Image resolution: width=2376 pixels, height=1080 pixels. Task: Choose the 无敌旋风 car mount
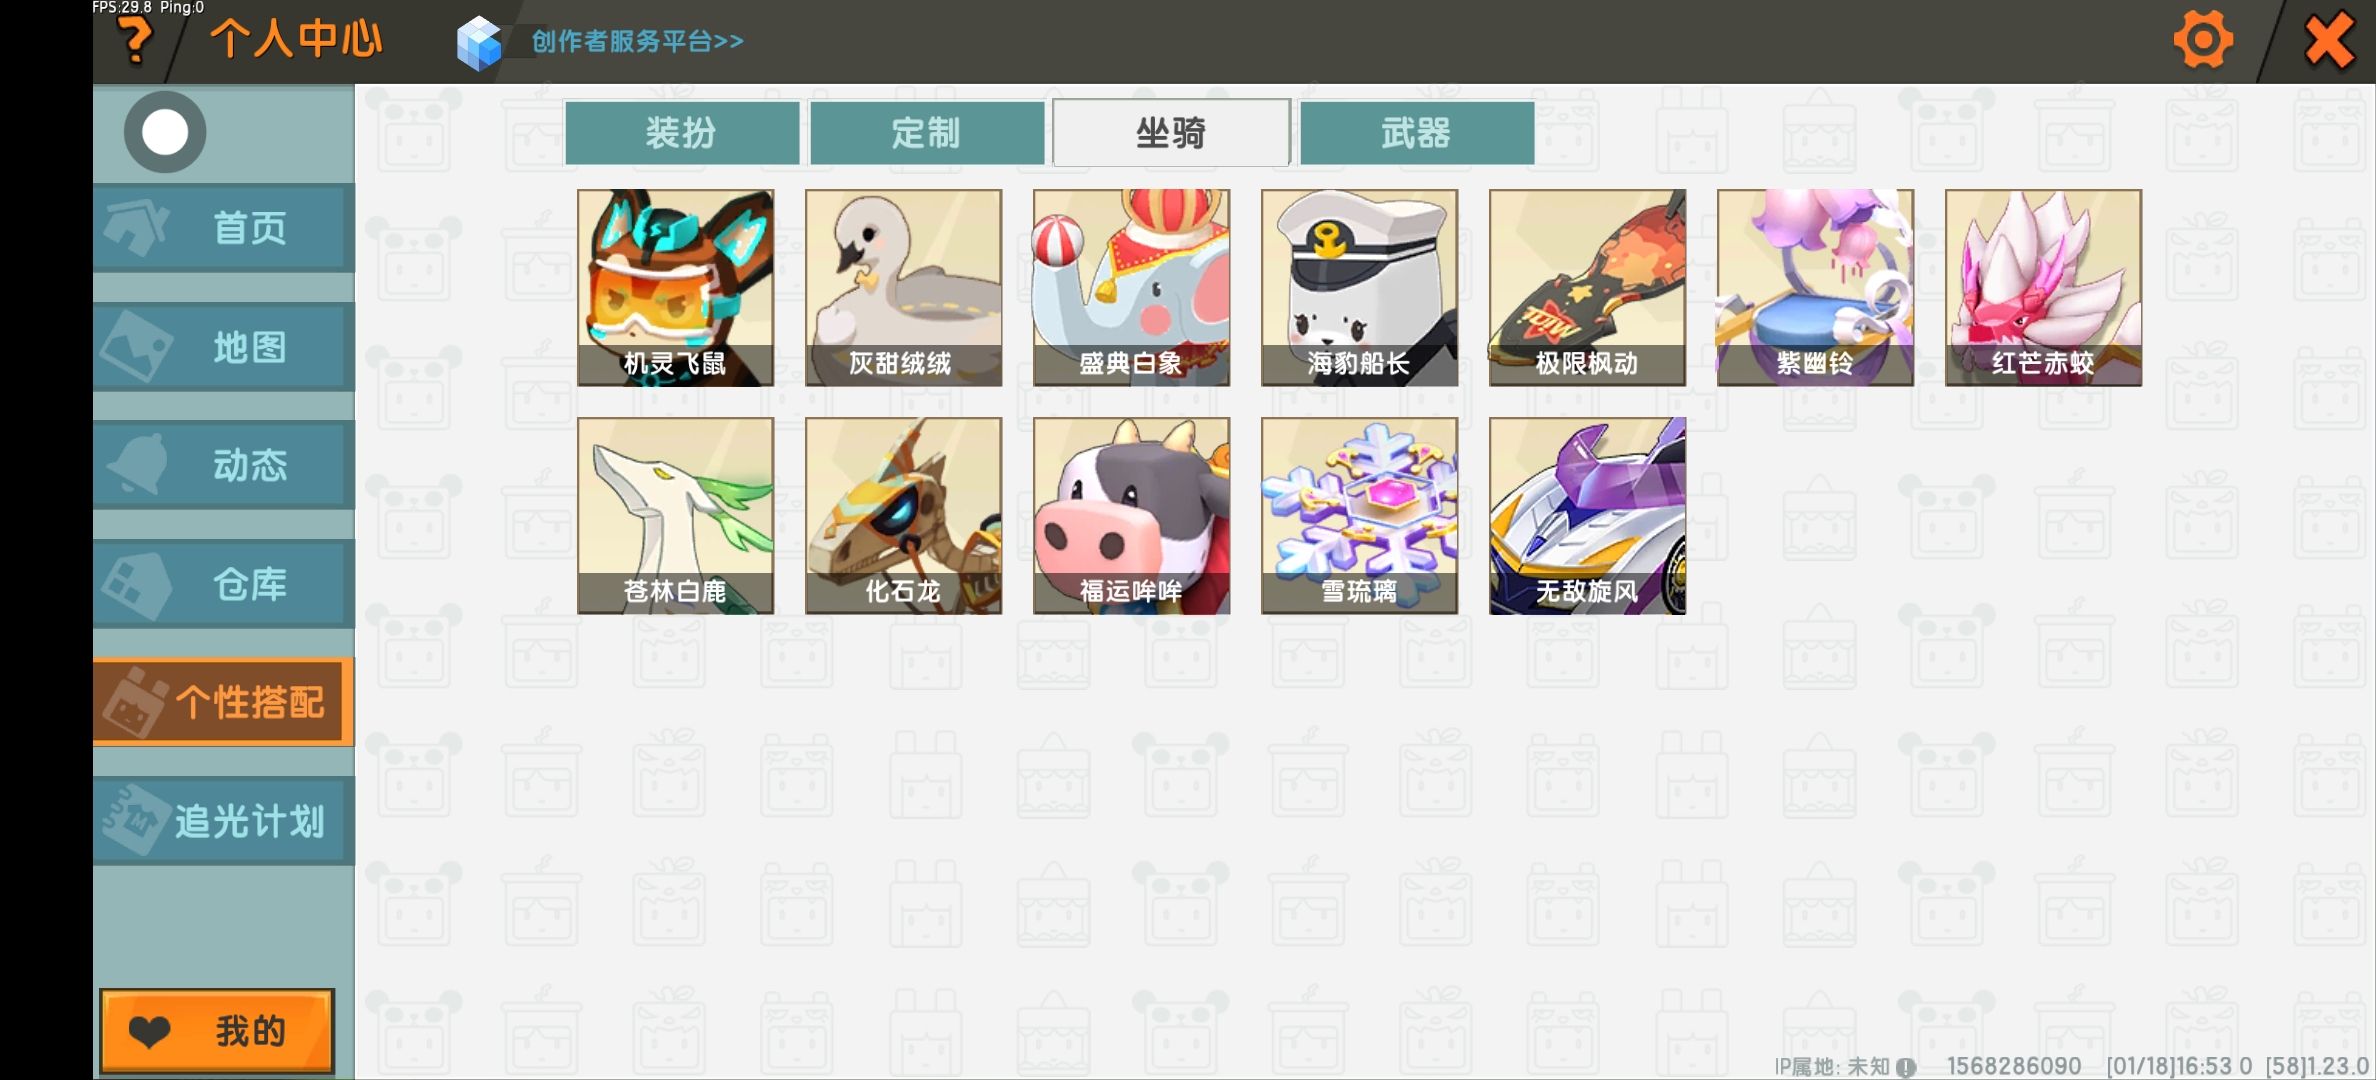(x=1587, y=516)
